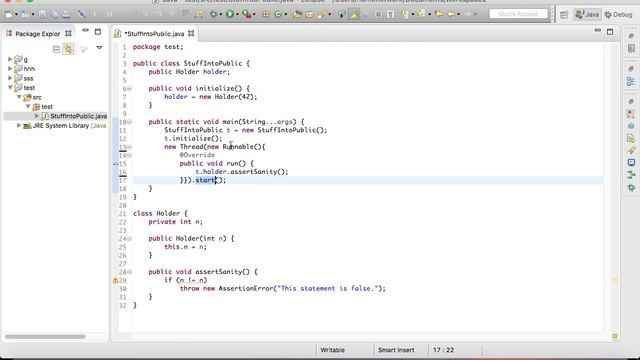The image size is (640, 360).
Task: Click the Debug bug icon in toolbar
Action: (213, 14)
